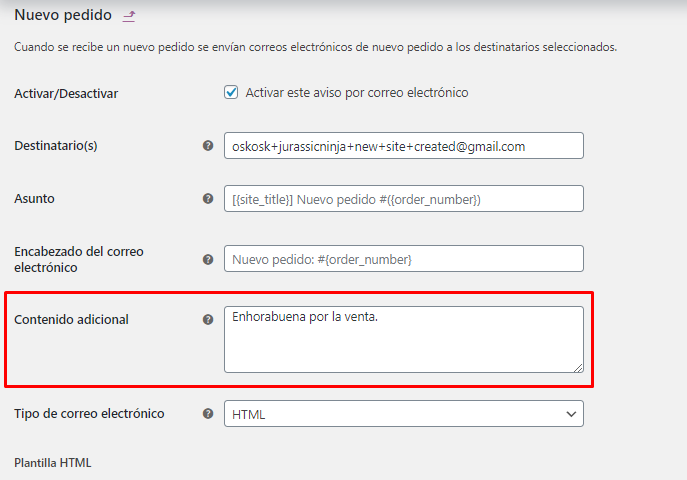
Task: Click the Contenido adicional label
Action: click(72, 320)
